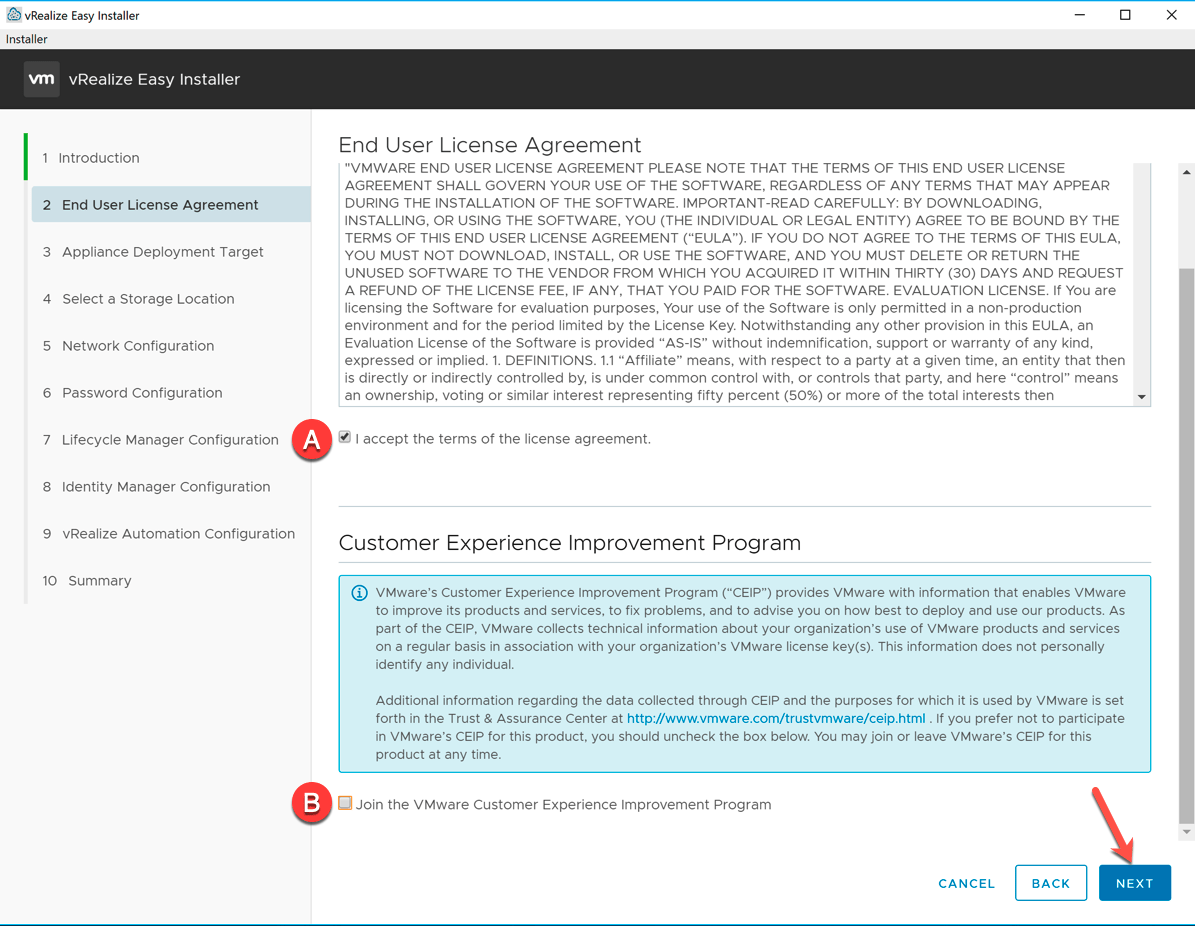The height and width of the screenshot is (926, 1195).
Task: Open the Installer menu
Action: (27, 39)
